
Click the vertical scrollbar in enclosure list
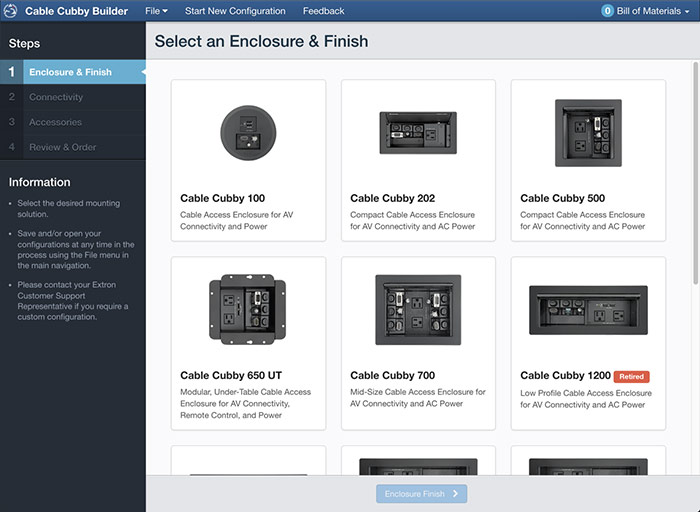695,173
